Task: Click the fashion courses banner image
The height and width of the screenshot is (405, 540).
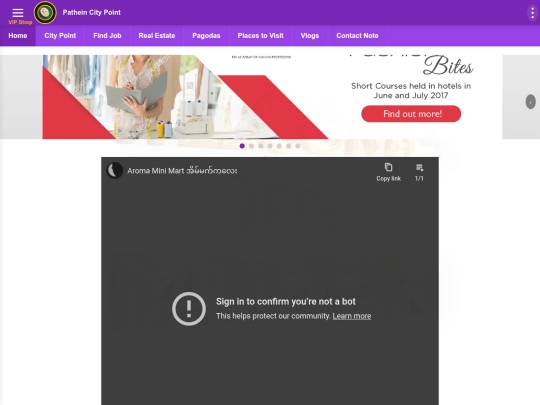Action: click(x=272, y=97)
